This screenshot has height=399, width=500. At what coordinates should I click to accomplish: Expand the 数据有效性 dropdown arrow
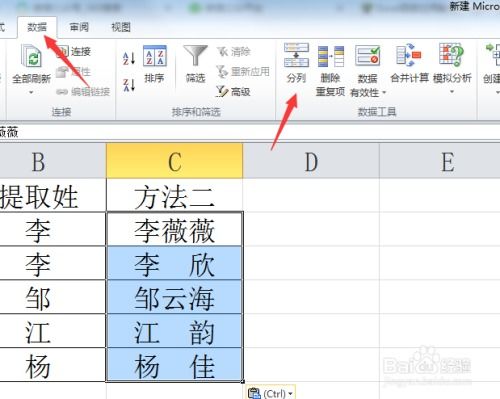coord(384,92)
